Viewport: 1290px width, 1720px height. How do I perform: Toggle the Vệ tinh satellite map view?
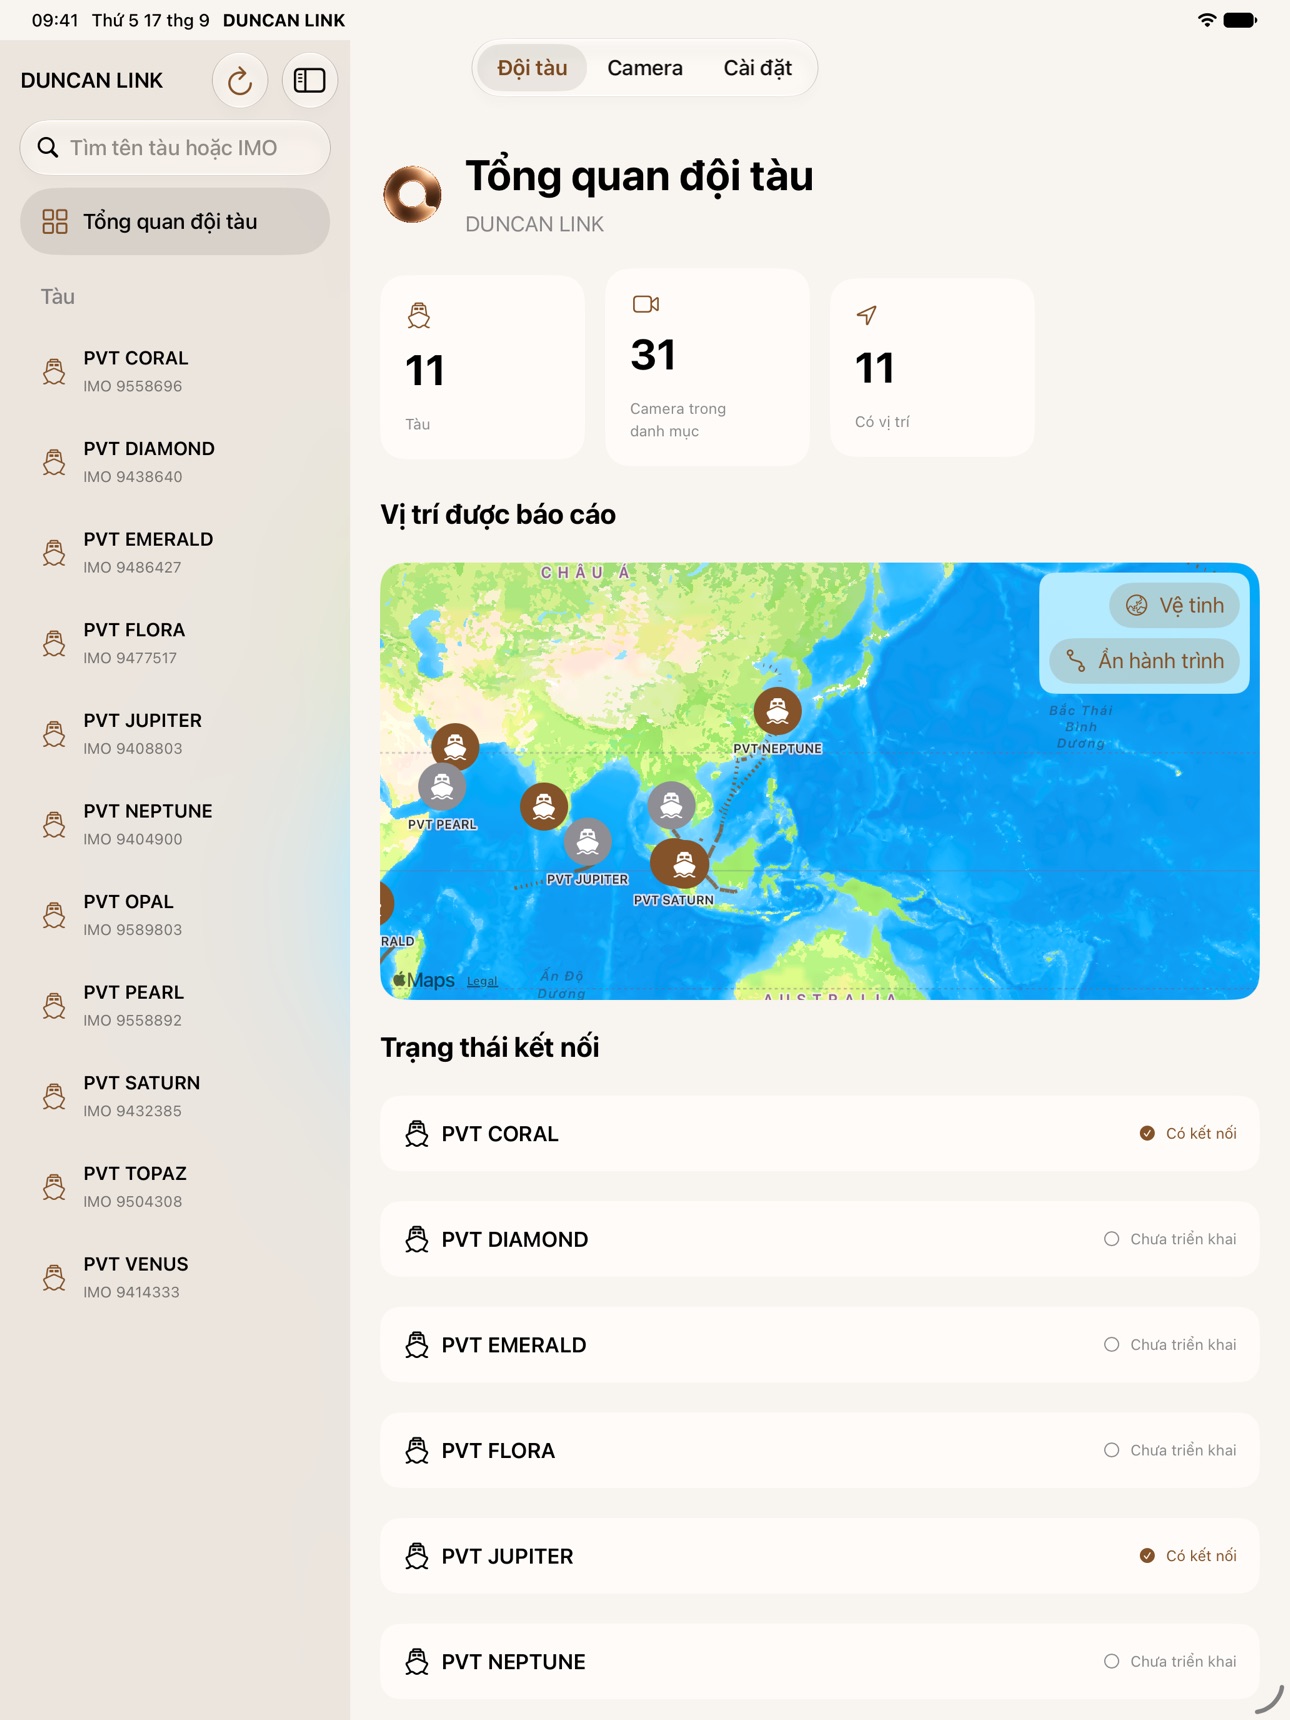pyautogui.click(x=1174, y=605)
